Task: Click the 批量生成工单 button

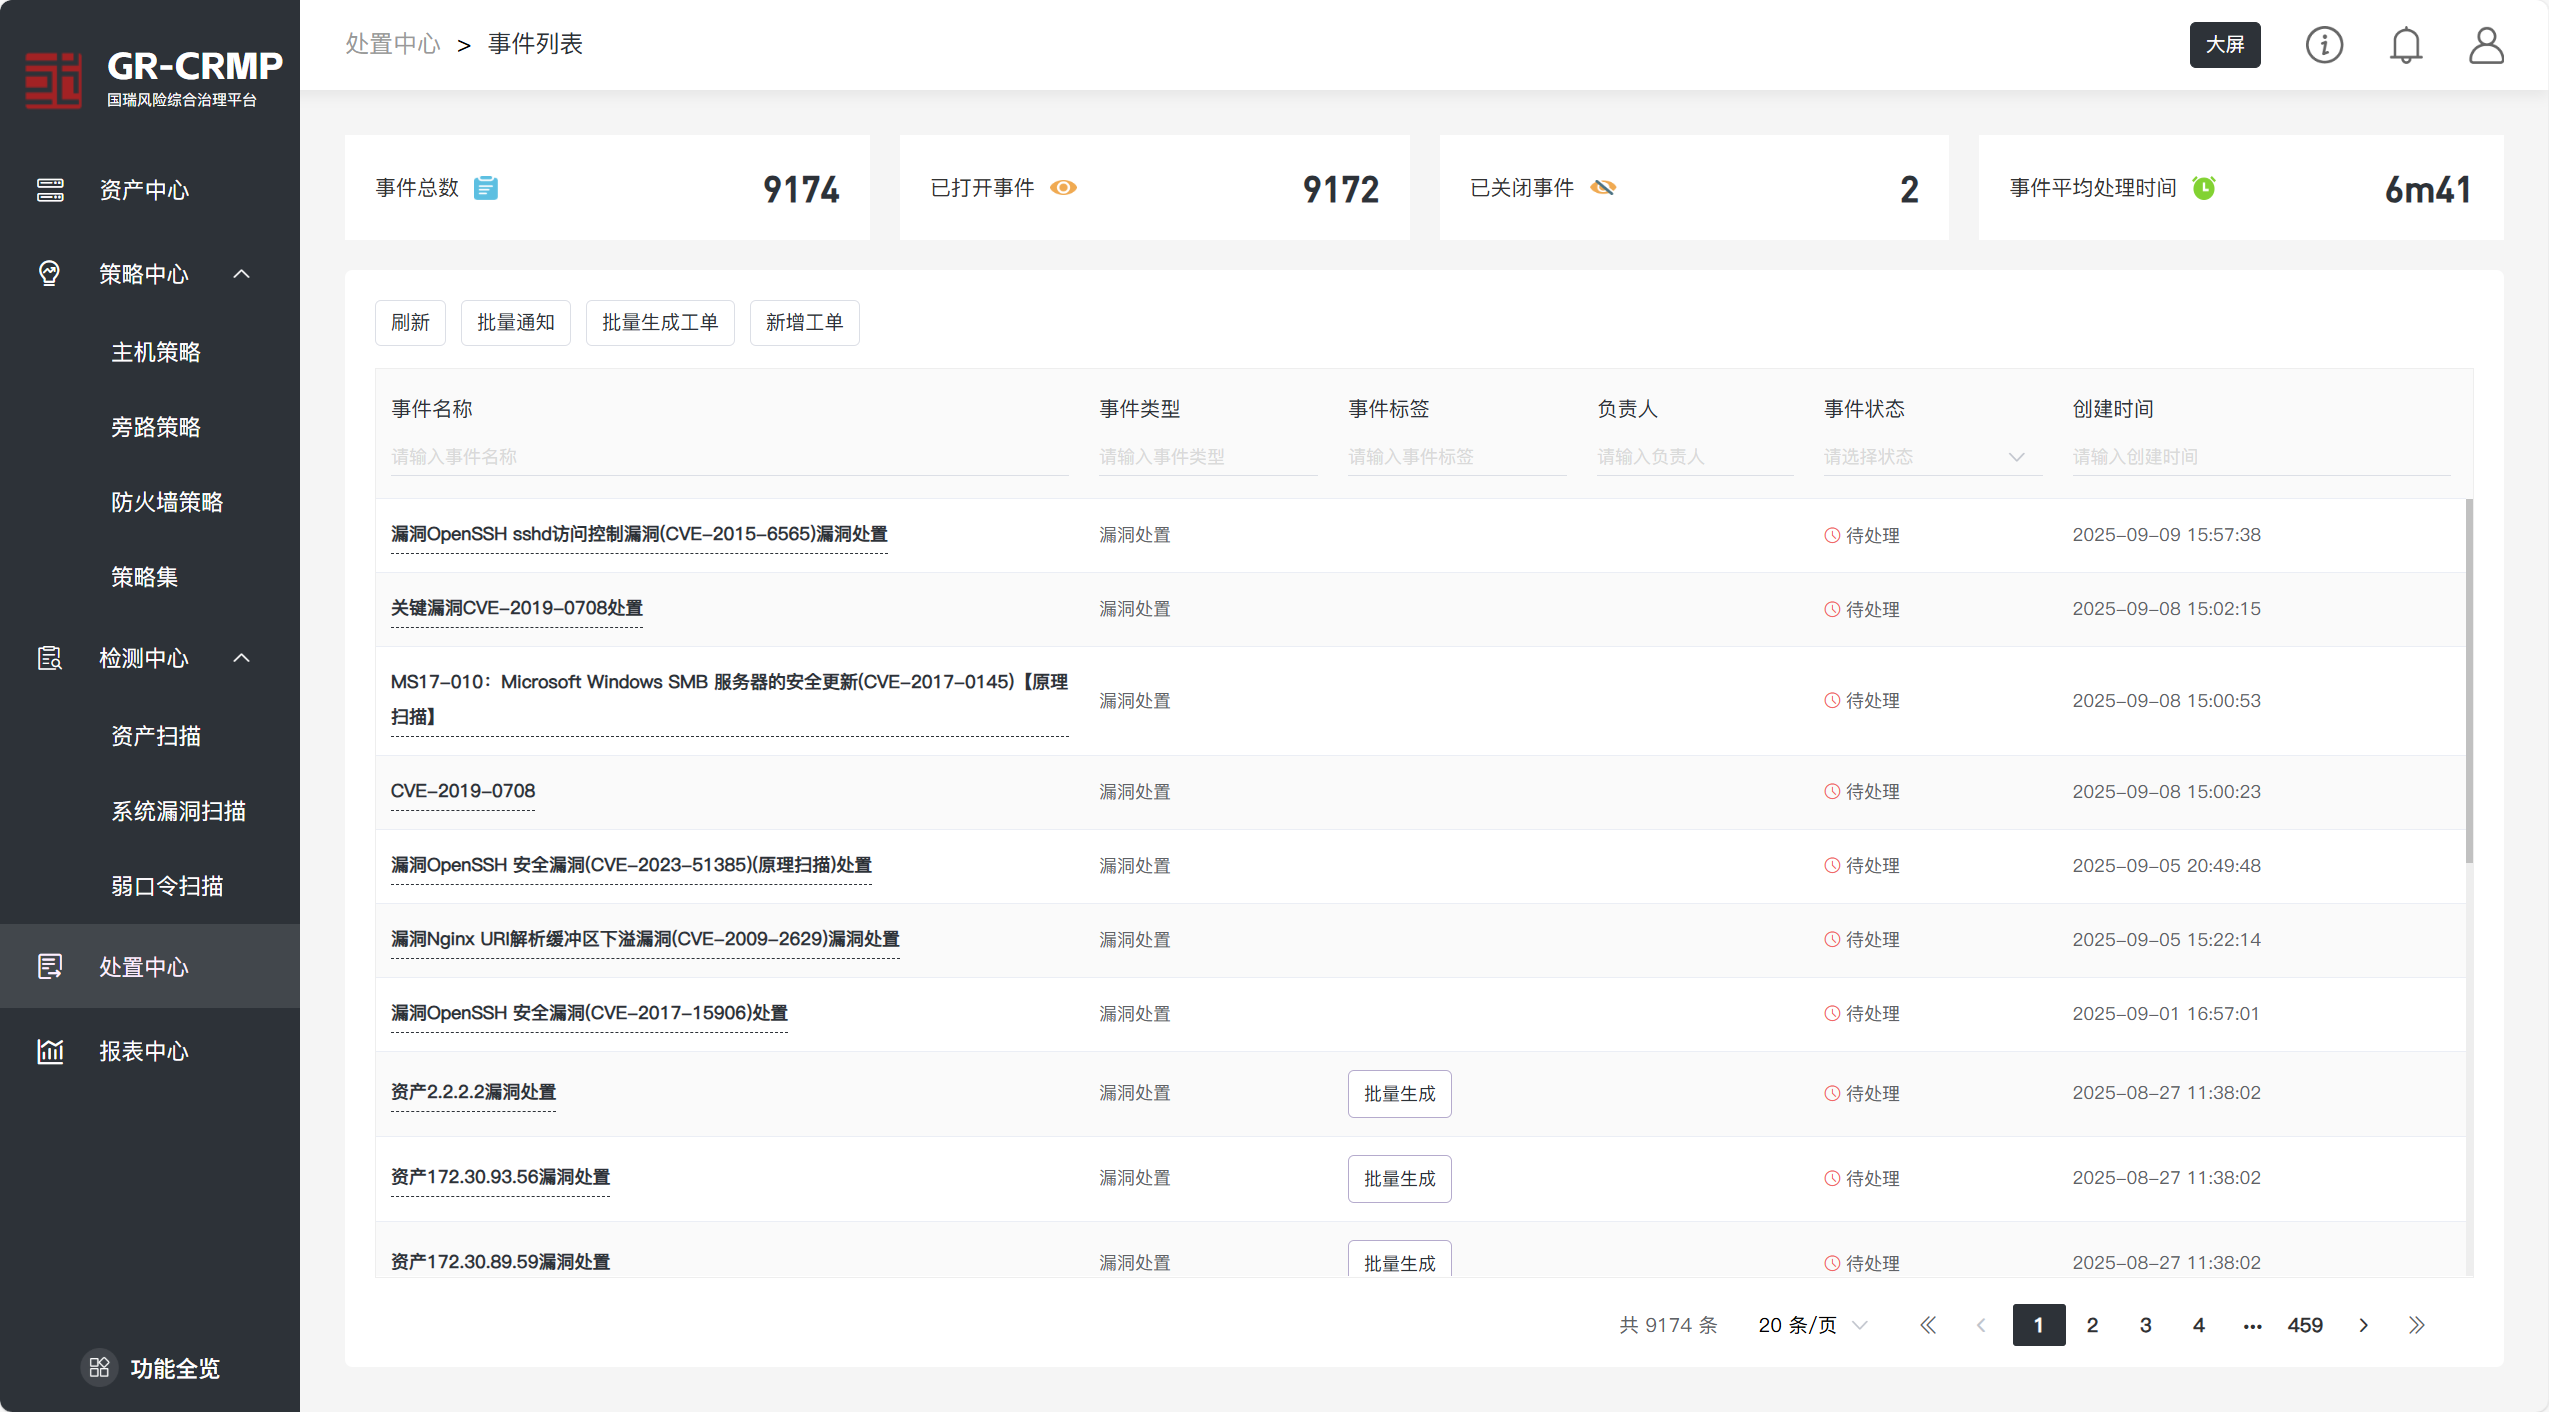Action: (659, 323)
